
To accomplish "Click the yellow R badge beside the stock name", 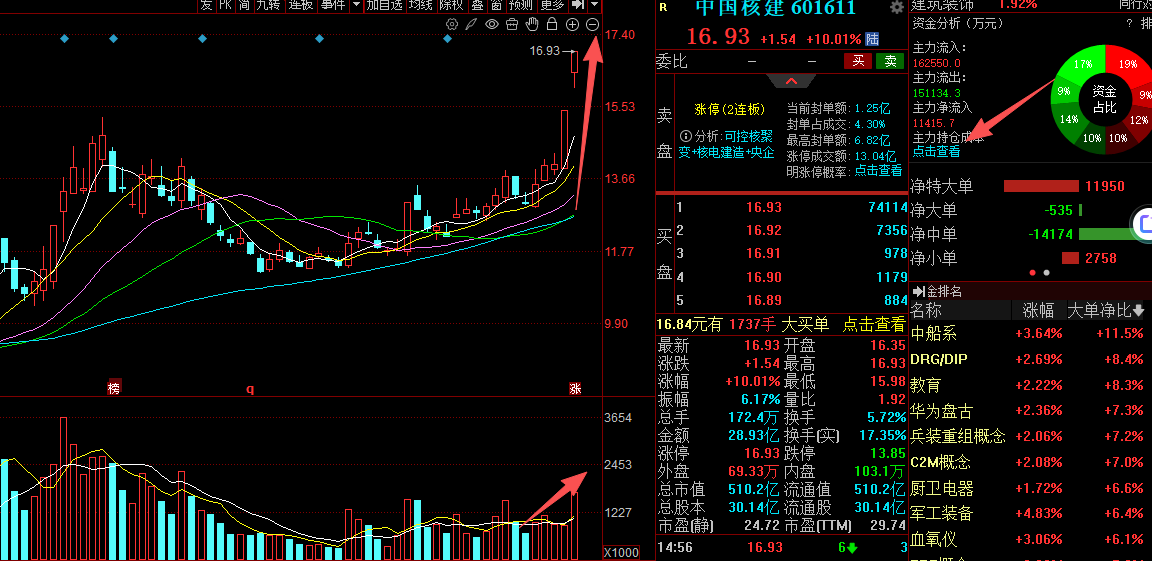I will click(x=663, y=7).
